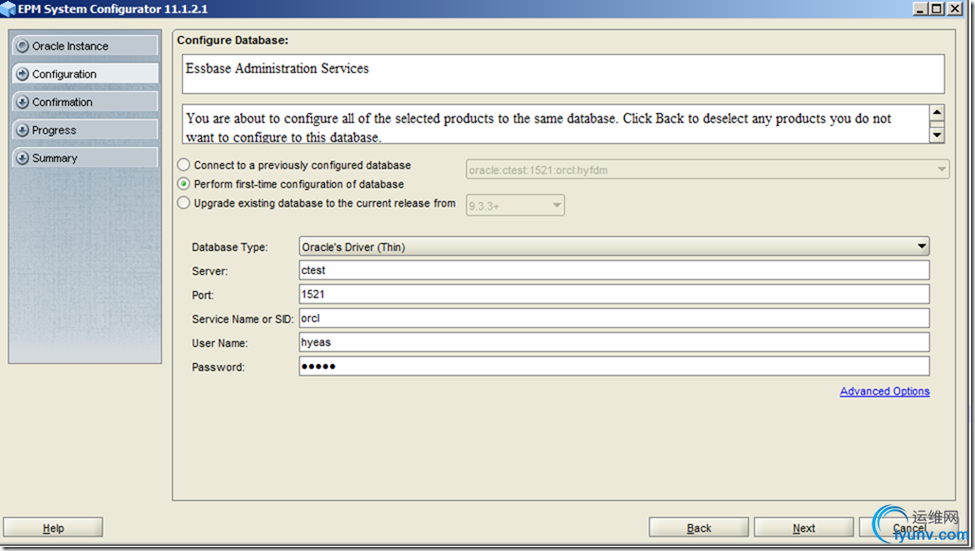
Task: Click the EPM System Configurator title icon
Action: (8, 9)
